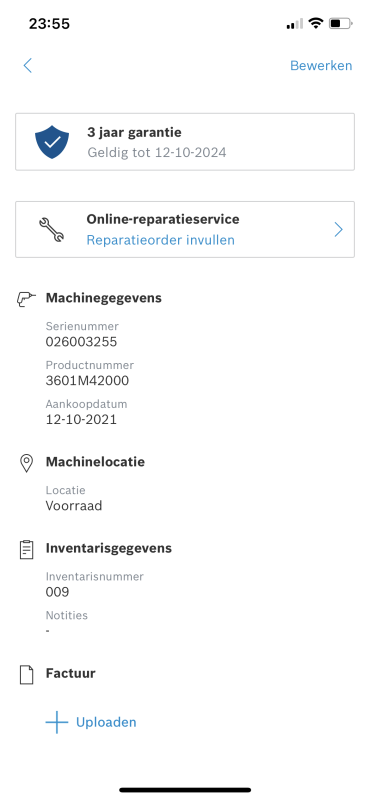
Task: Tap the Machinelocatie section heading
Action: (x=95, y=462)
